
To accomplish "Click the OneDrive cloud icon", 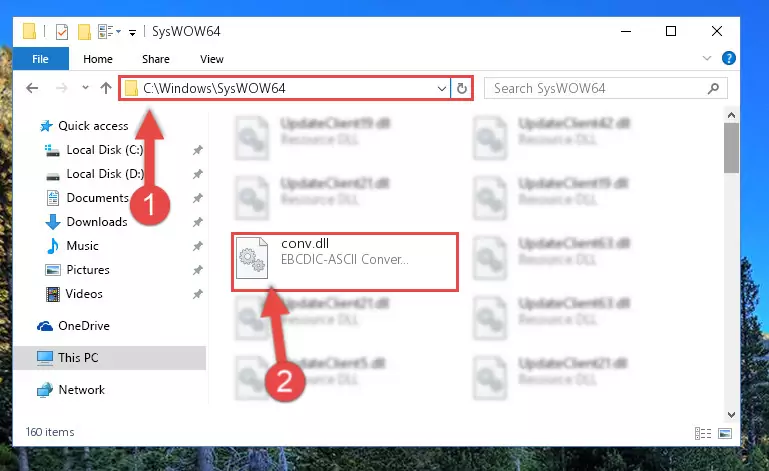I will pyautogui.click(x=45, y=326).
